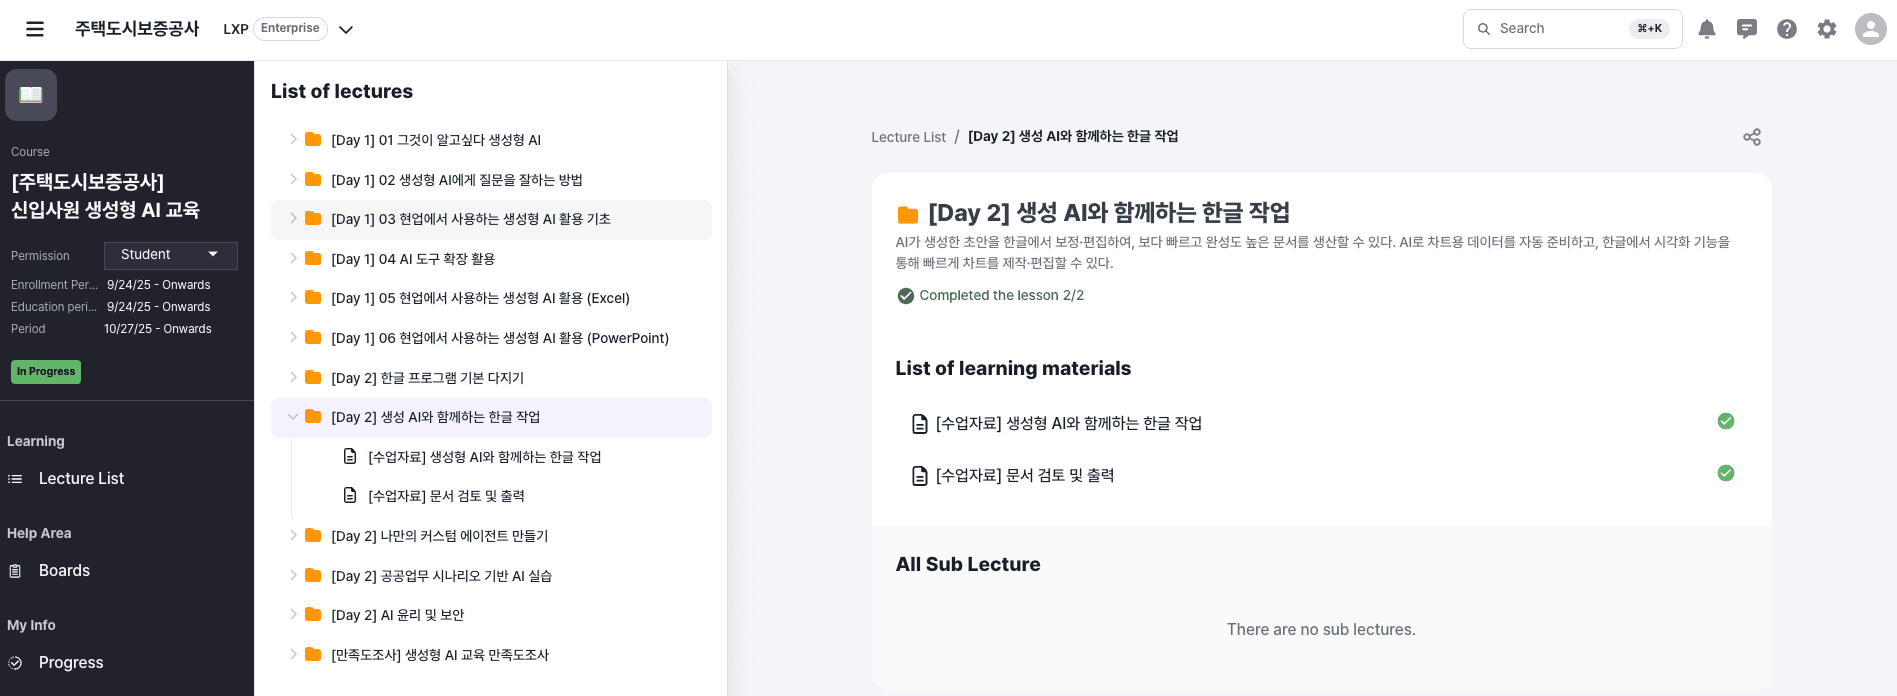This screenshot has height=696, width=1897.
Task: Collapse the [Day 2] 생성 AI와 함께하는 한글 작업 folder
Action: click(x=293, y=417)
